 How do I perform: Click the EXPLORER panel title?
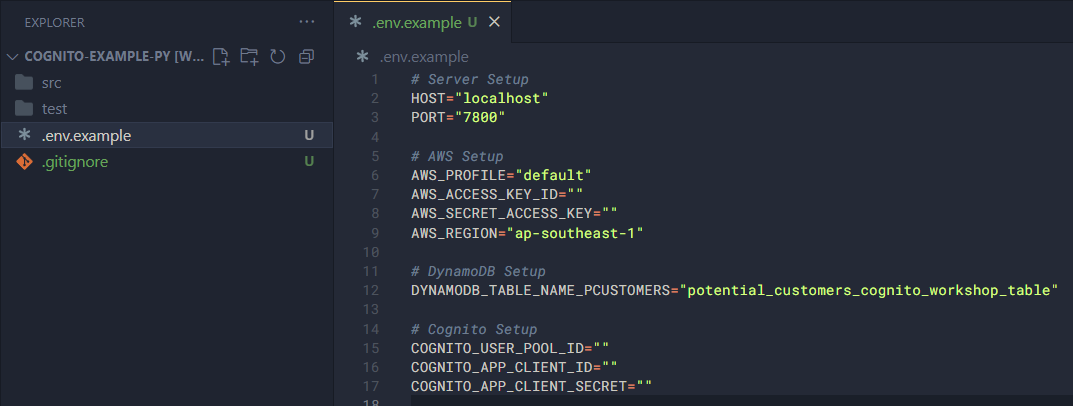coord(54,21)
